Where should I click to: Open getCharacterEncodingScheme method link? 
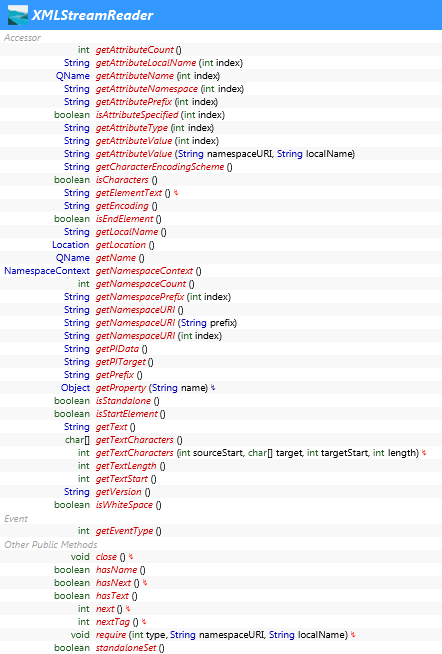[160, 166]
